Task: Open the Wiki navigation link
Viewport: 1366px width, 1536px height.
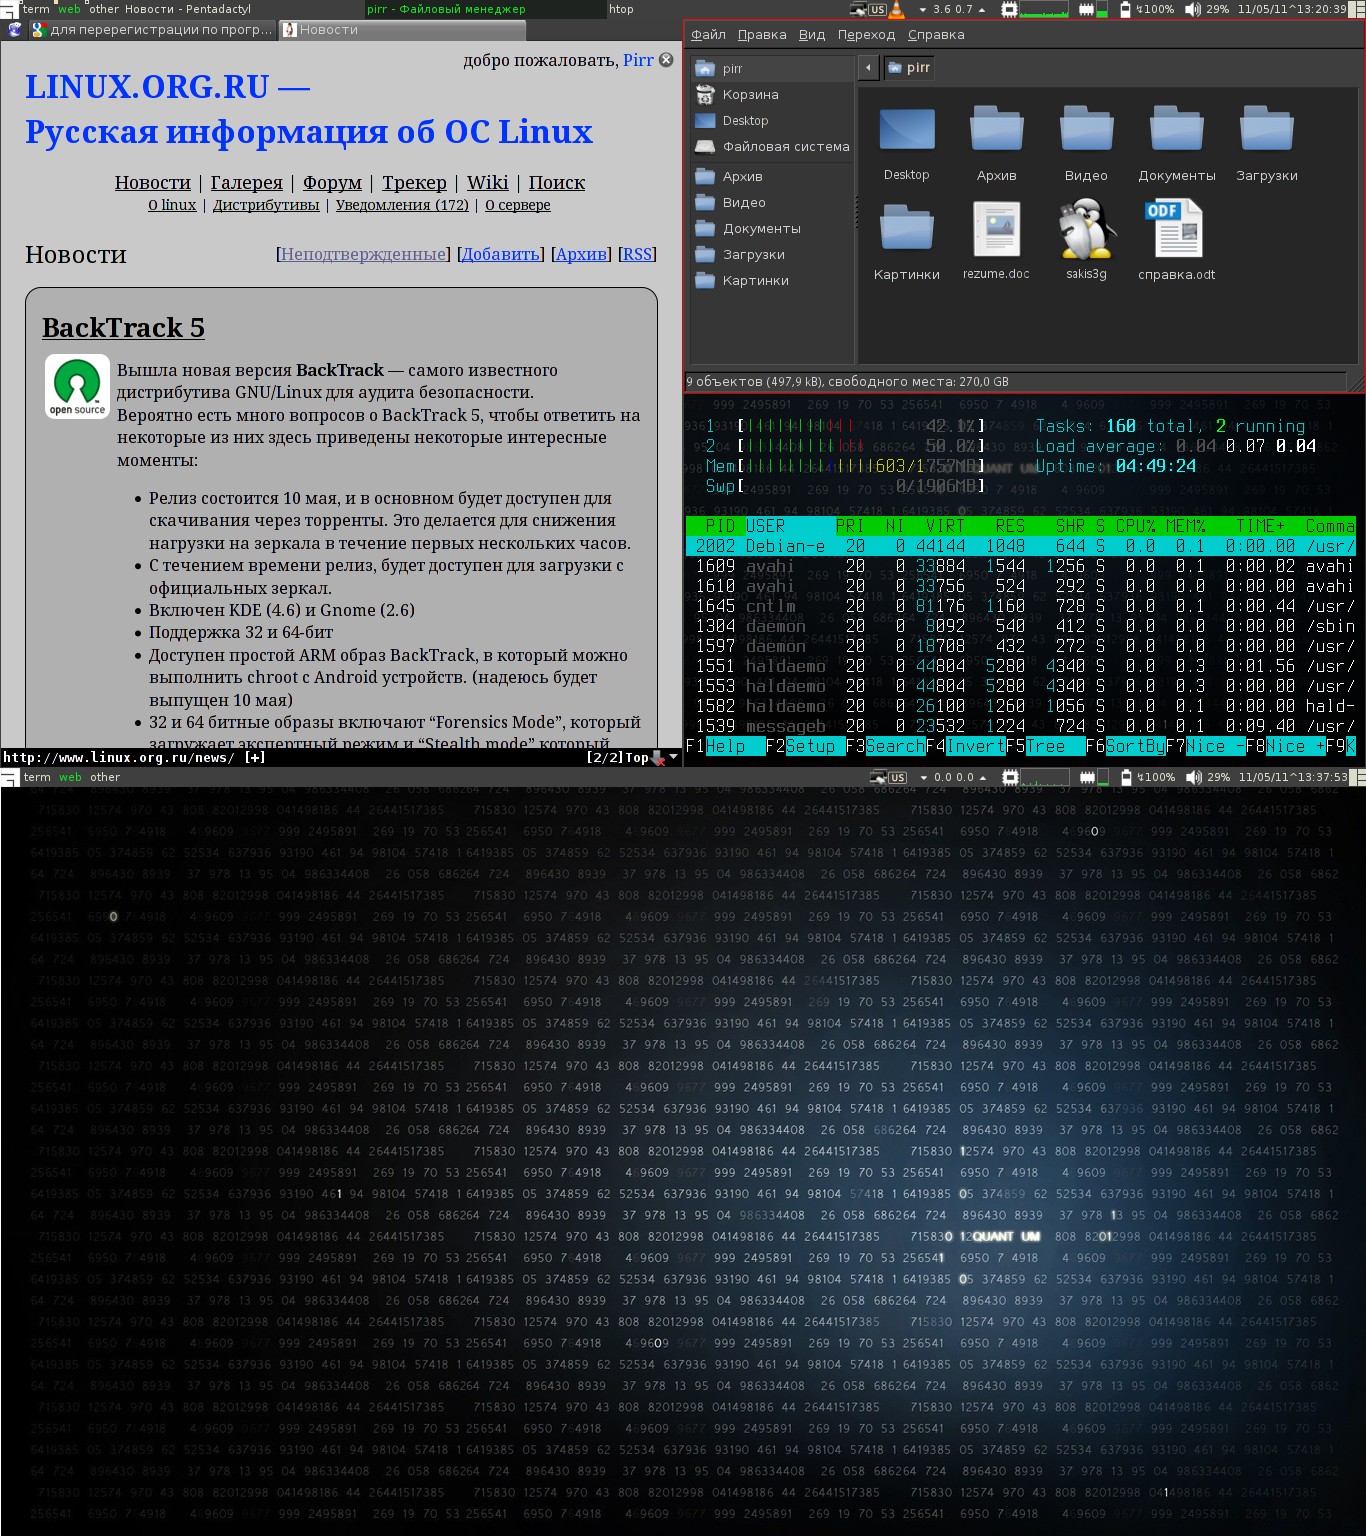Action: tap(487, 182)
